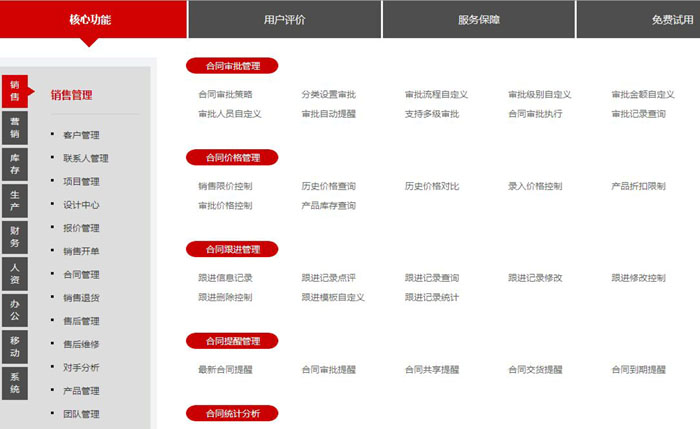Click 报价管理 in the sidebar list
The width and height of the screenshot is (700, 429).
[x=81, y=228]
